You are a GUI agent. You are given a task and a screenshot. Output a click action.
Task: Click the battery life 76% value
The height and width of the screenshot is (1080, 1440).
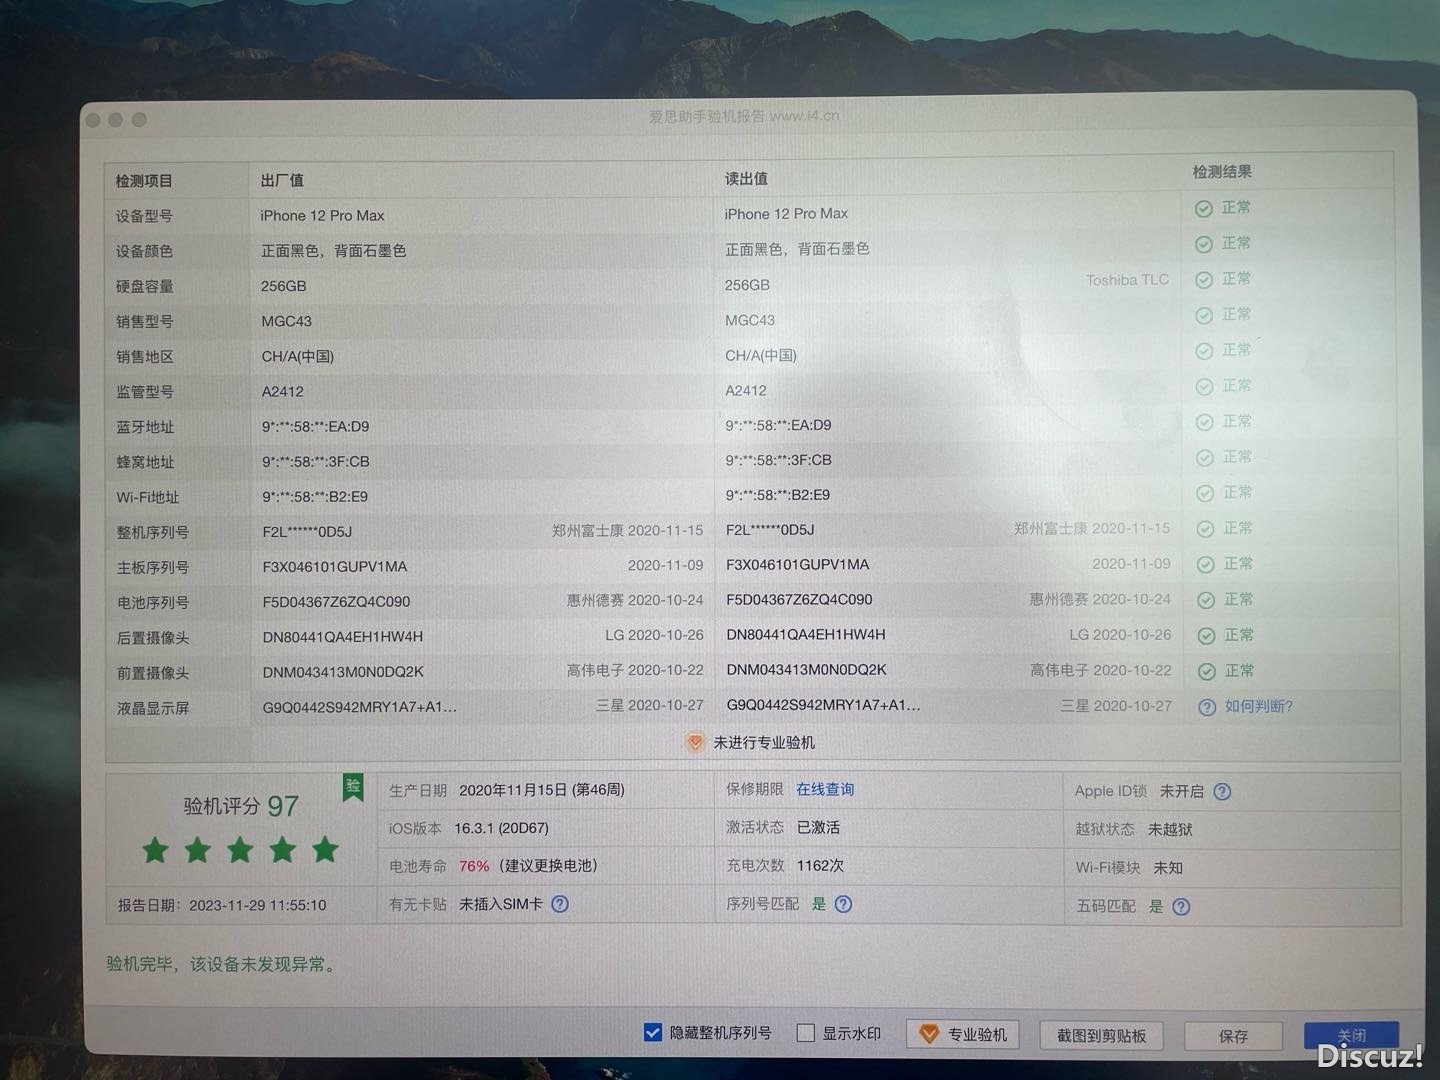474,866
